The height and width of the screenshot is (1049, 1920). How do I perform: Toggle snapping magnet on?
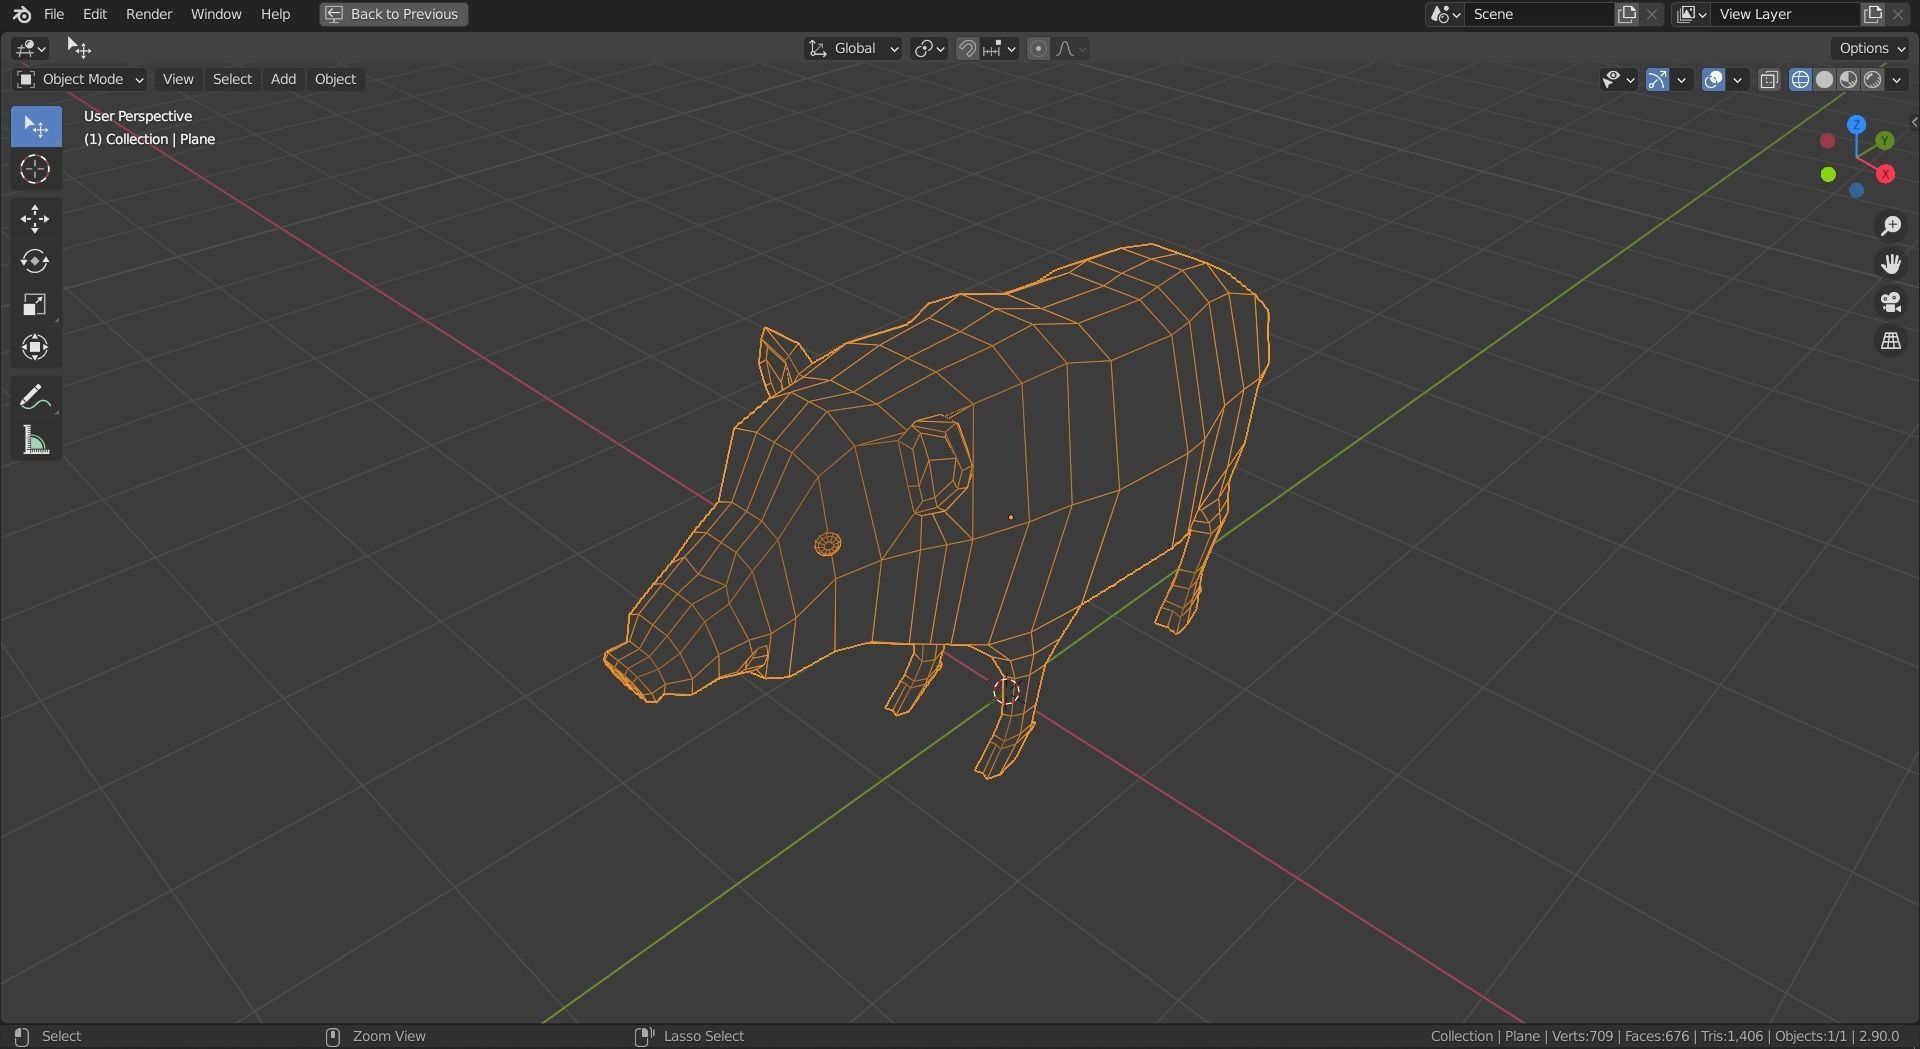pos(967,48)
